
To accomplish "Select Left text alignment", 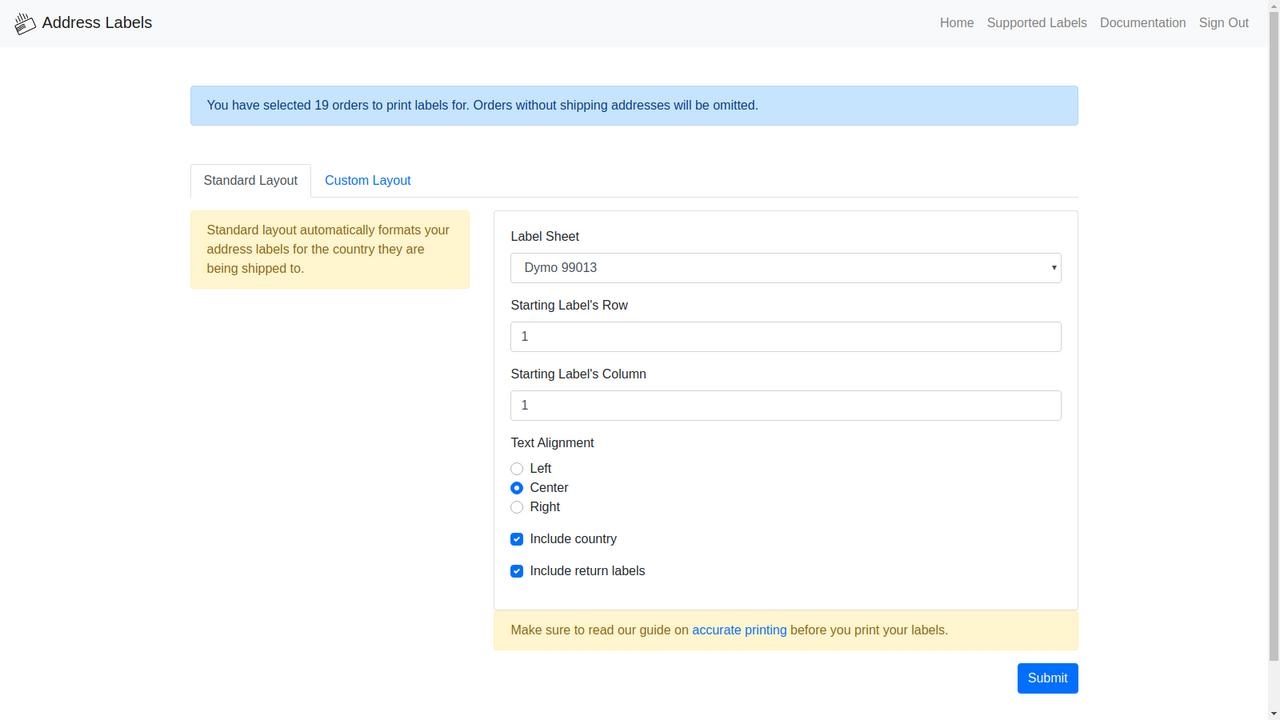I will 517,469.
